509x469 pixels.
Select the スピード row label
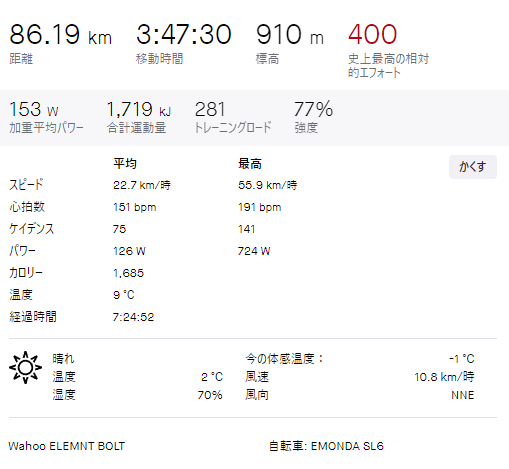tap(26, 185)
